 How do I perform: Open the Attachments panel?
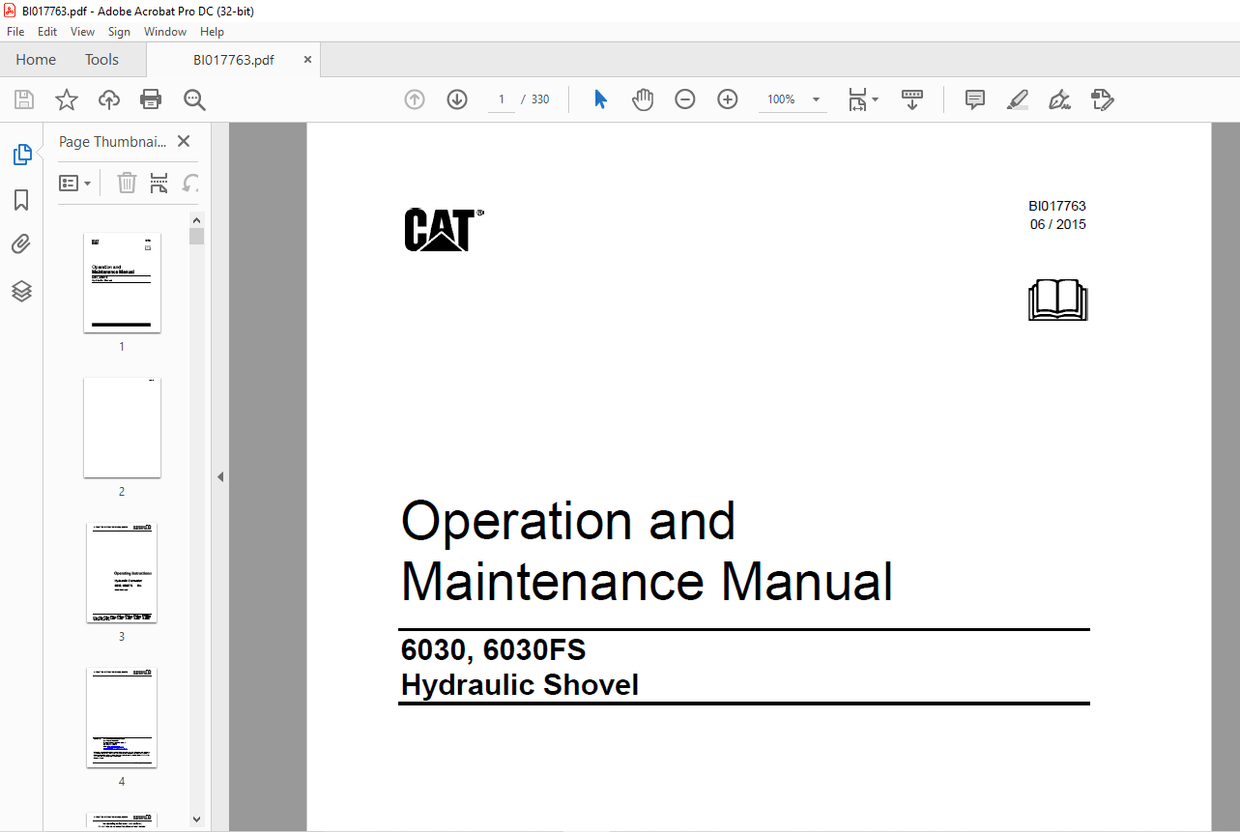[21, 243]
